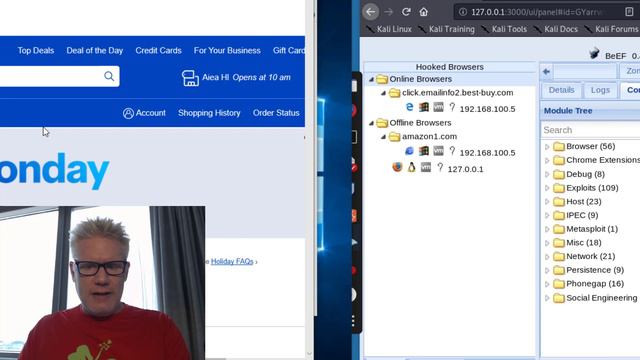This screenshot has height=360, width=640.
Task: Open the Offline Browsers folder icon
Action: point(382,122)
